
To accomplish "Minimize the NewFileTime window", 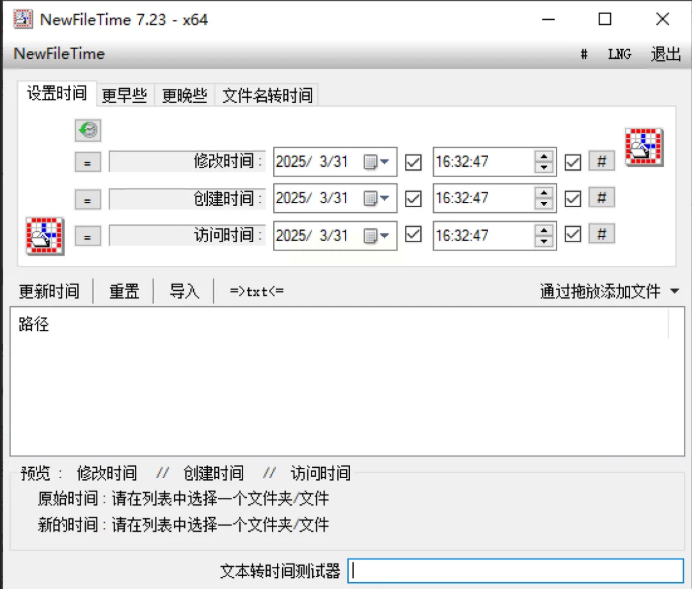I will [x=548, y=19].
